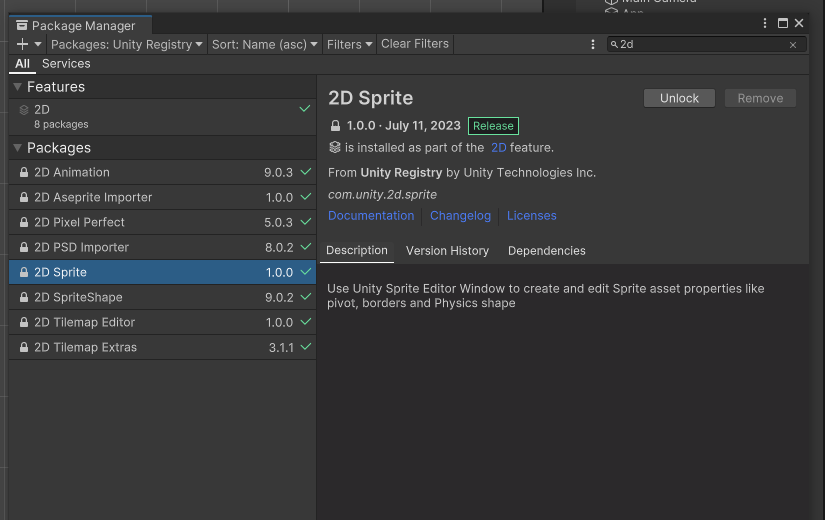Switch to the Description tab
Viewport: 825px width, 520px height.
357,251
